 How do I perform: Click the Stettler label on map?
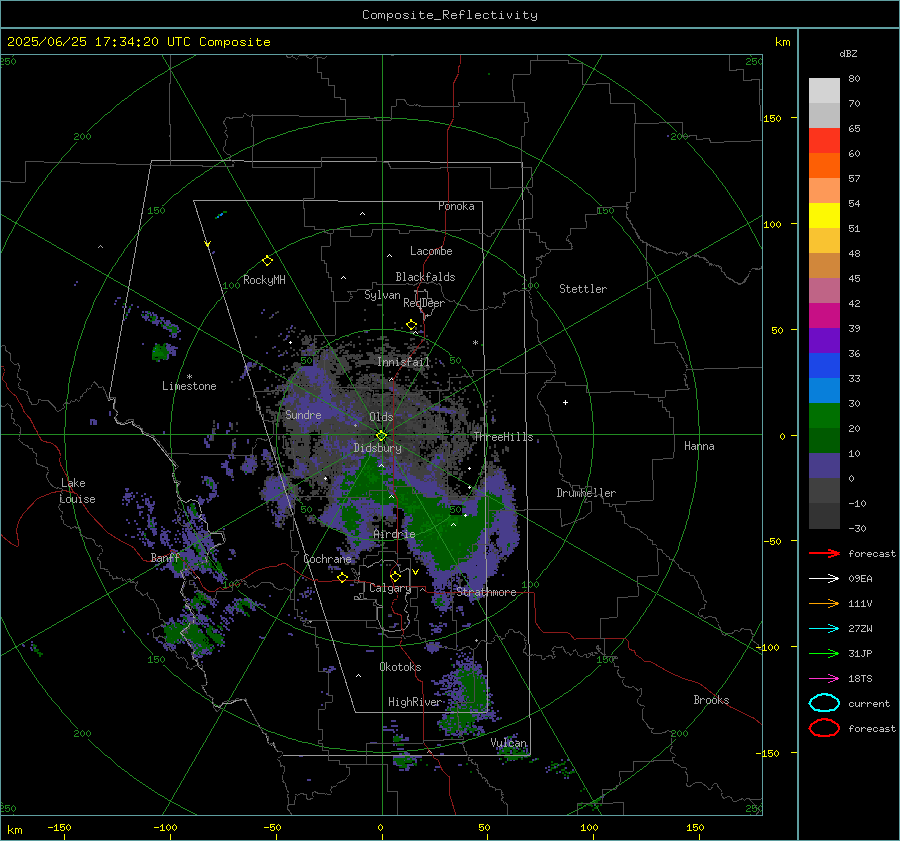click(x=583, y=289)
